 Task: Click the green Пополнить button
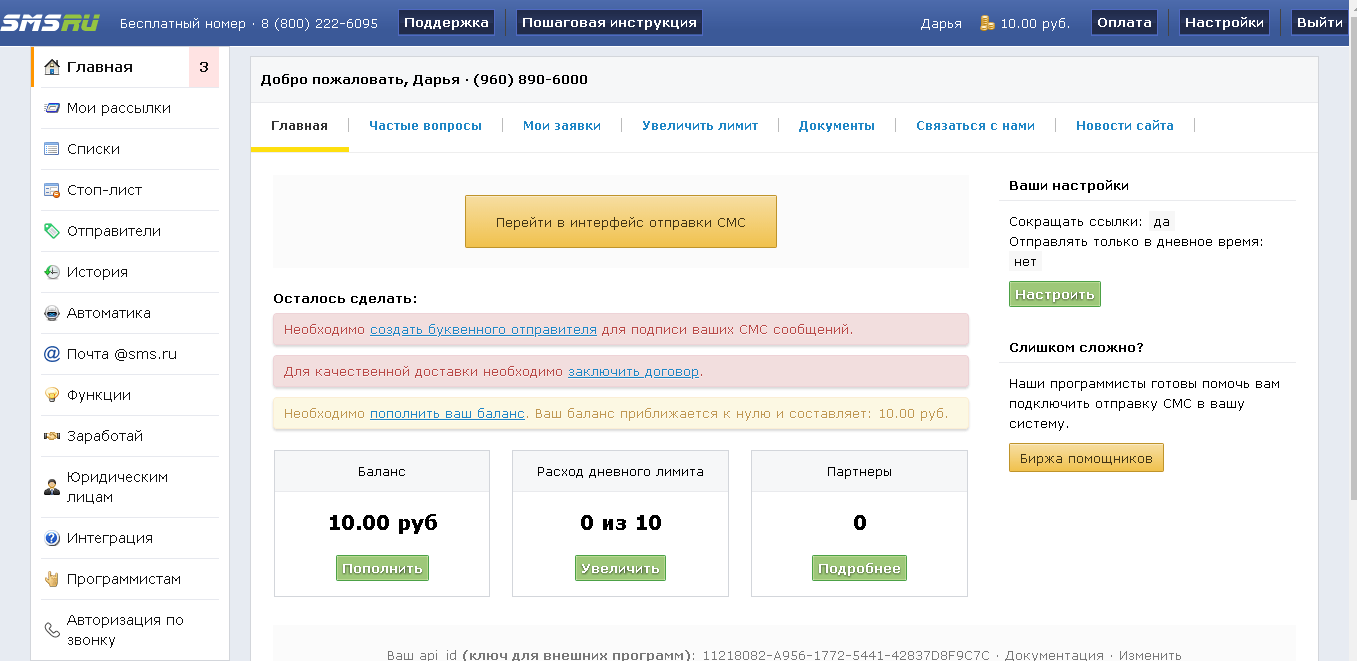tap(382, 568)
